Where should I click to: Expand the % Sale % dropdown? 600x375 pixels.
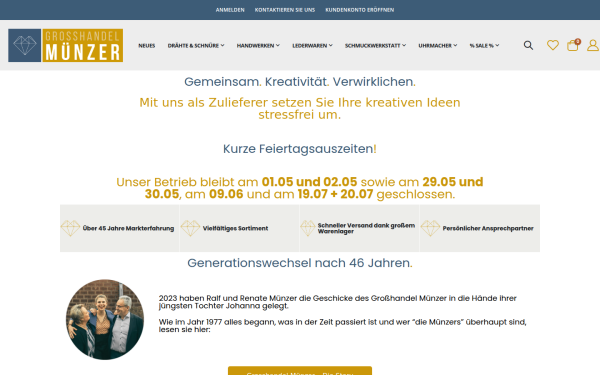(484, 46)
